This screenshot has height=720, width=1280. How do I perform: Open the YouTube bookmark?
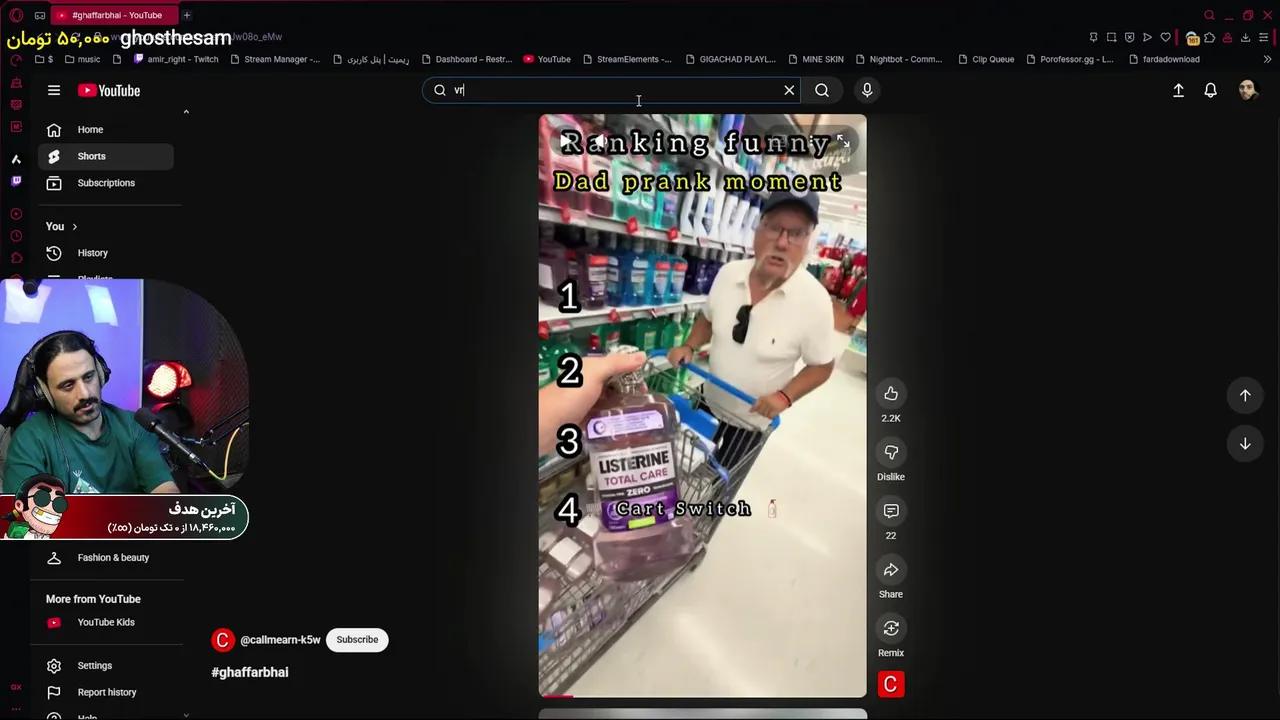coord(547,59)
